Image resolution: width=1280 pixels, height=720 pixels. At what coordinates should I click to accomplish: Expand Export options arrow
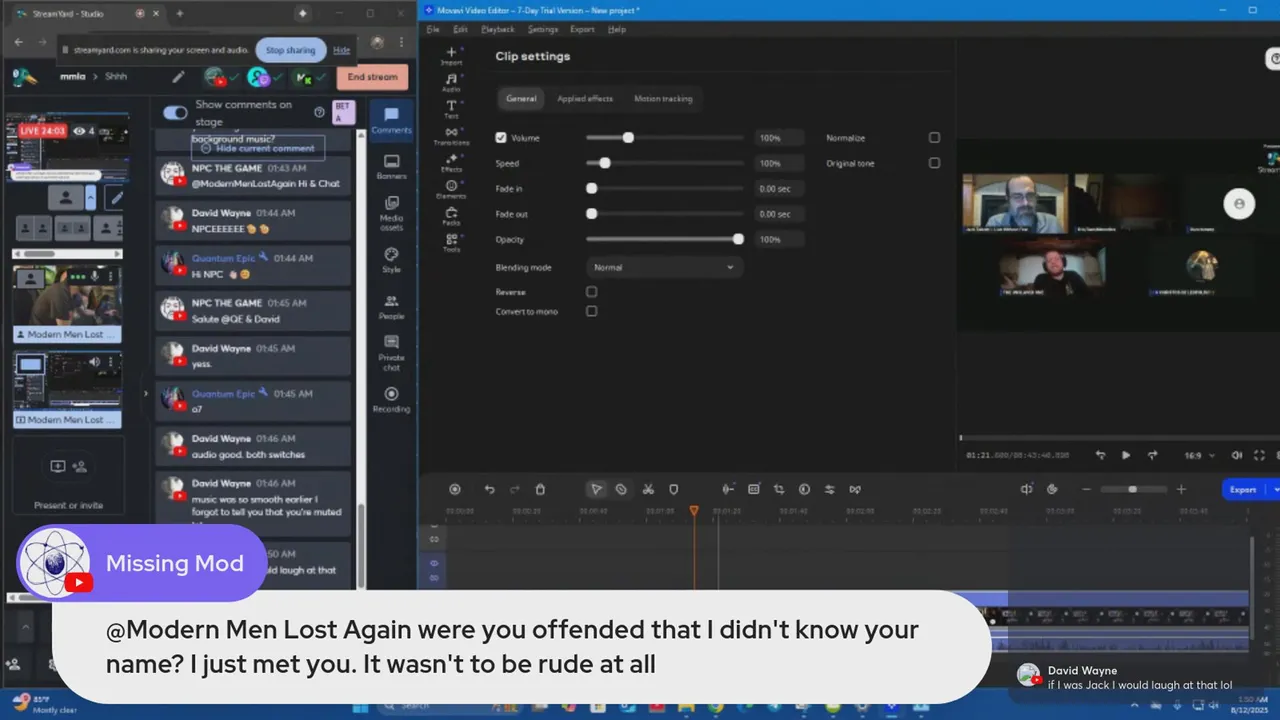(x=1274, y=489)
